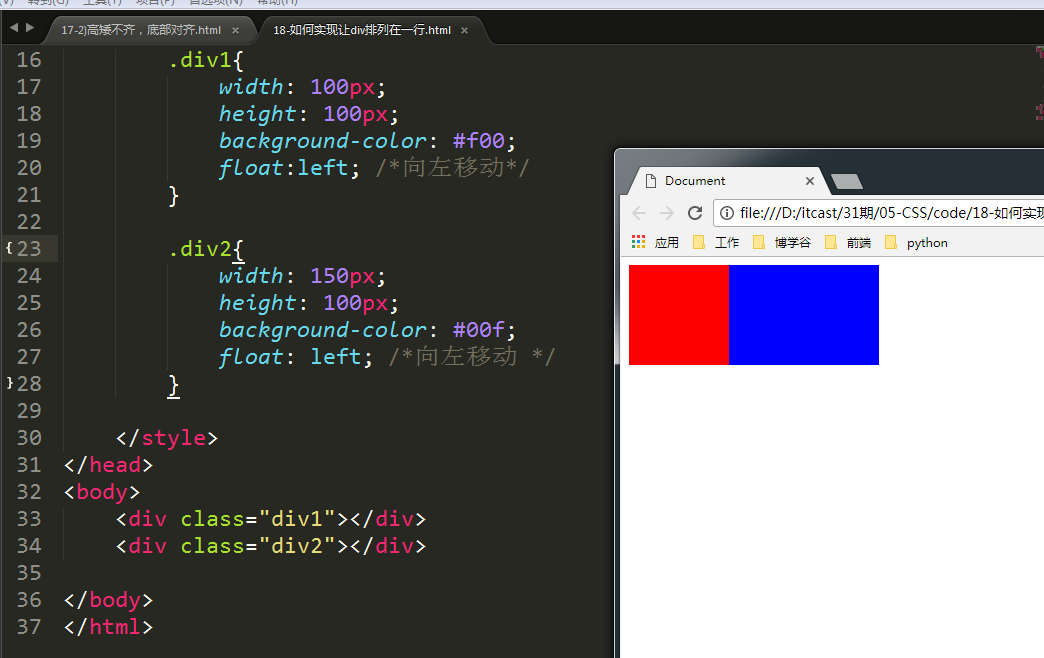Click the 'width' property on line 17

(x=251, y=87)
